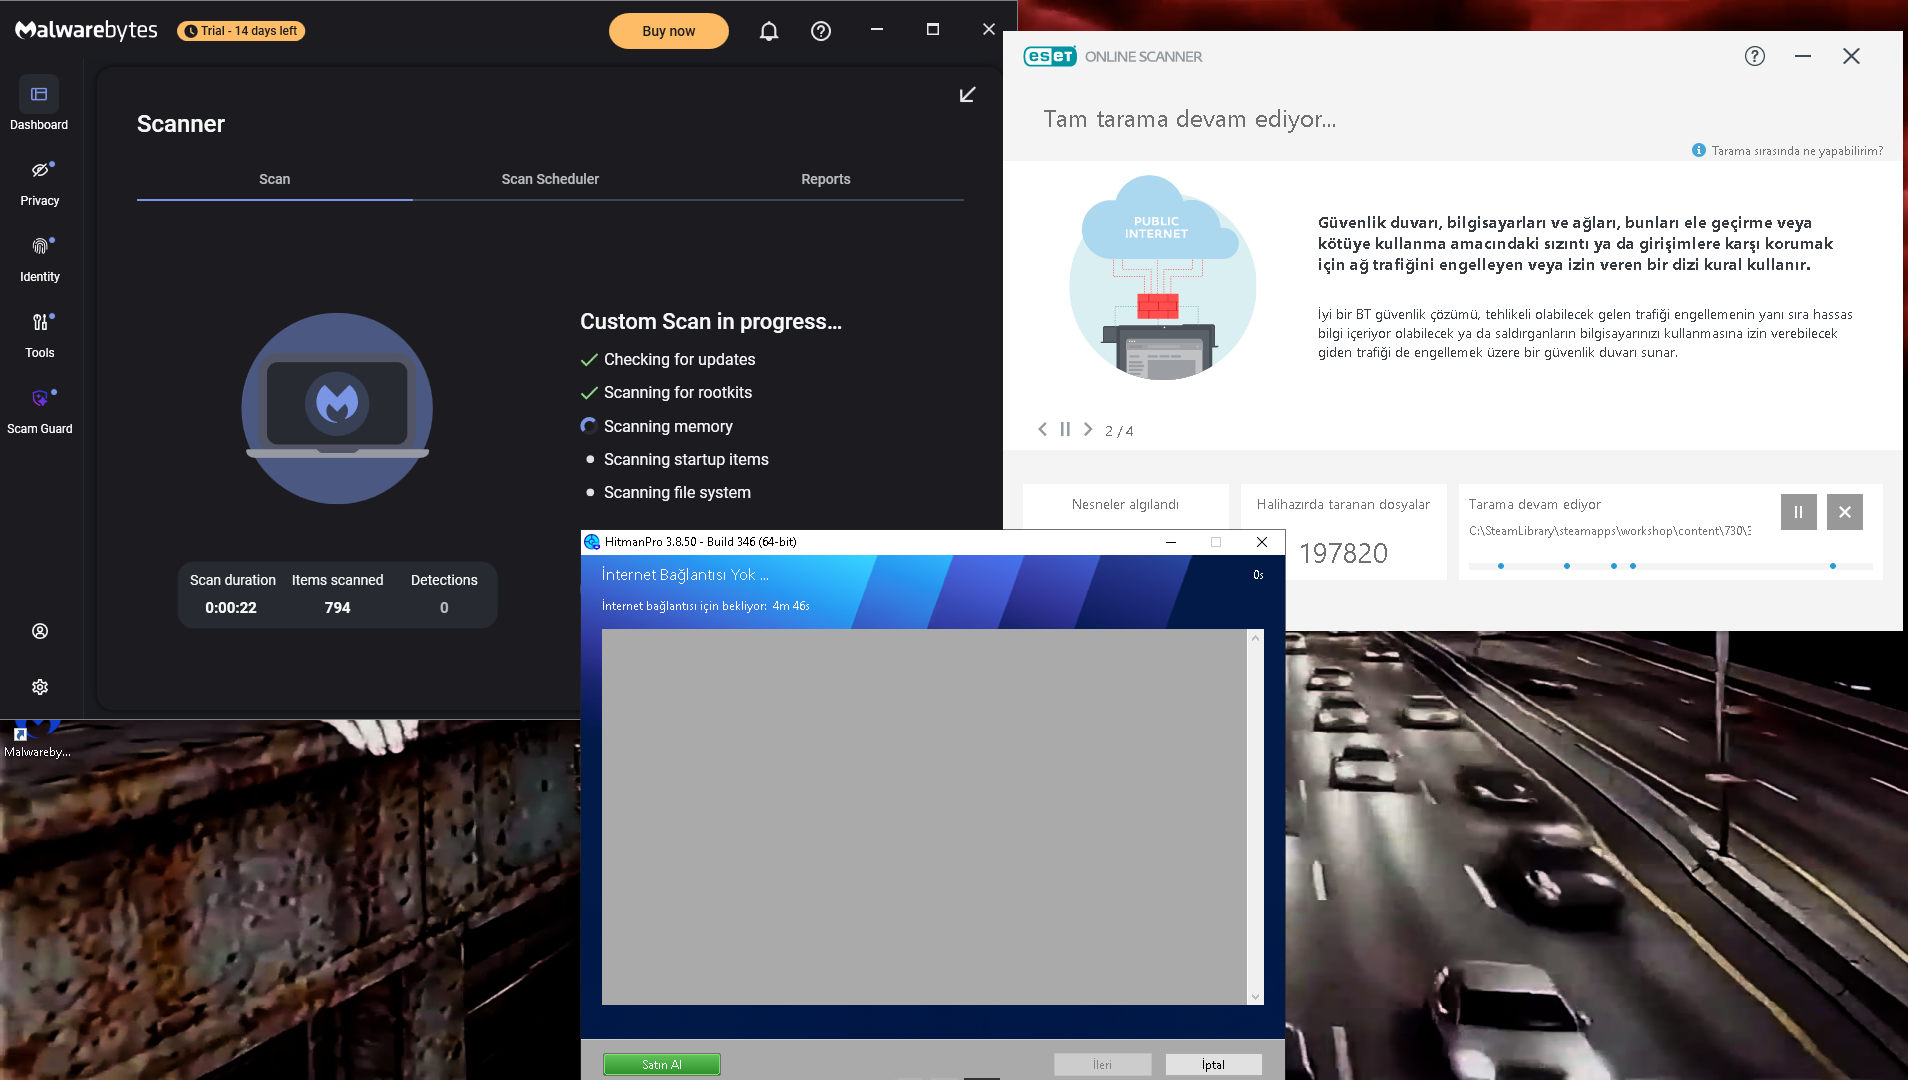
Task: Go to next ESET slide
Action: 1088,429
